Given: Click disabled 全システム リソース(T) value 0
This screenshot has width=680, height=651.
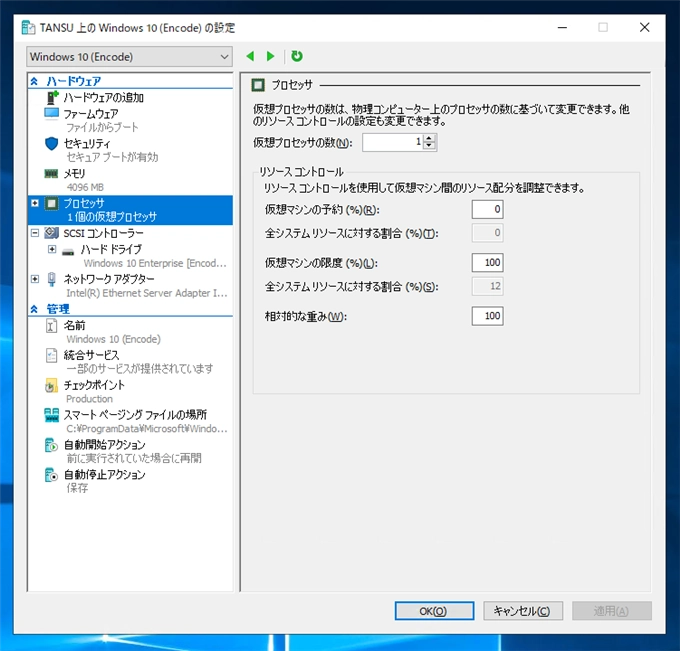Looking at the screenshot, I should click(487, 233).
